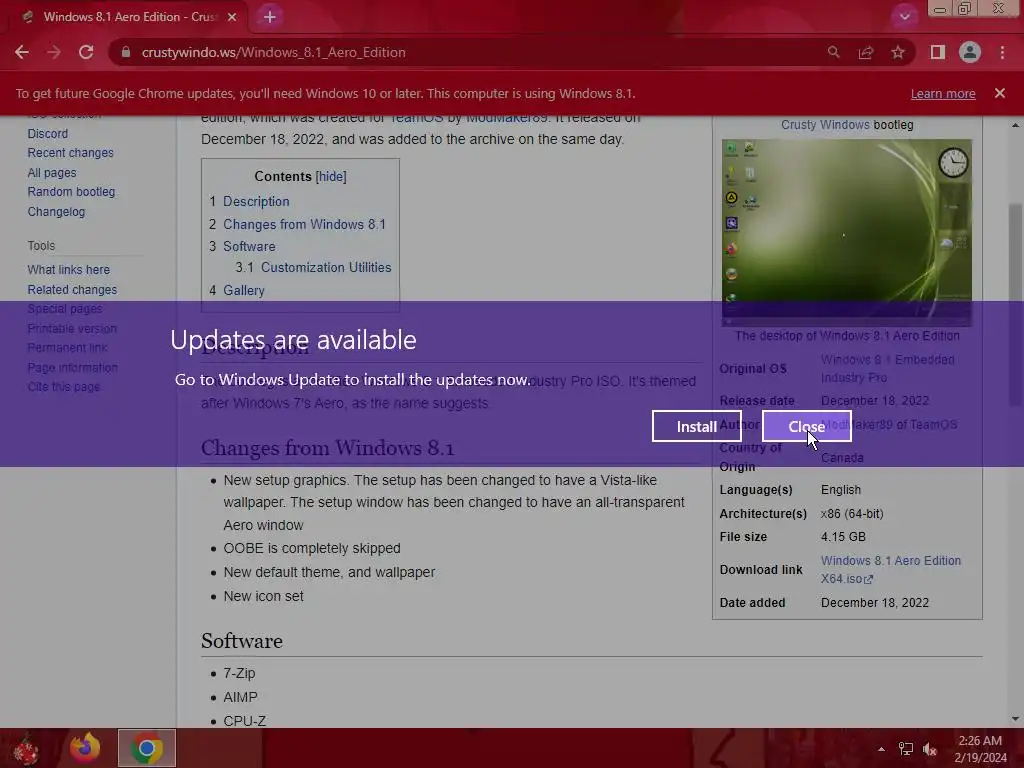Reload the page with the refresh icon
This screenshot has width=1024, height=768.
(86, 52)
